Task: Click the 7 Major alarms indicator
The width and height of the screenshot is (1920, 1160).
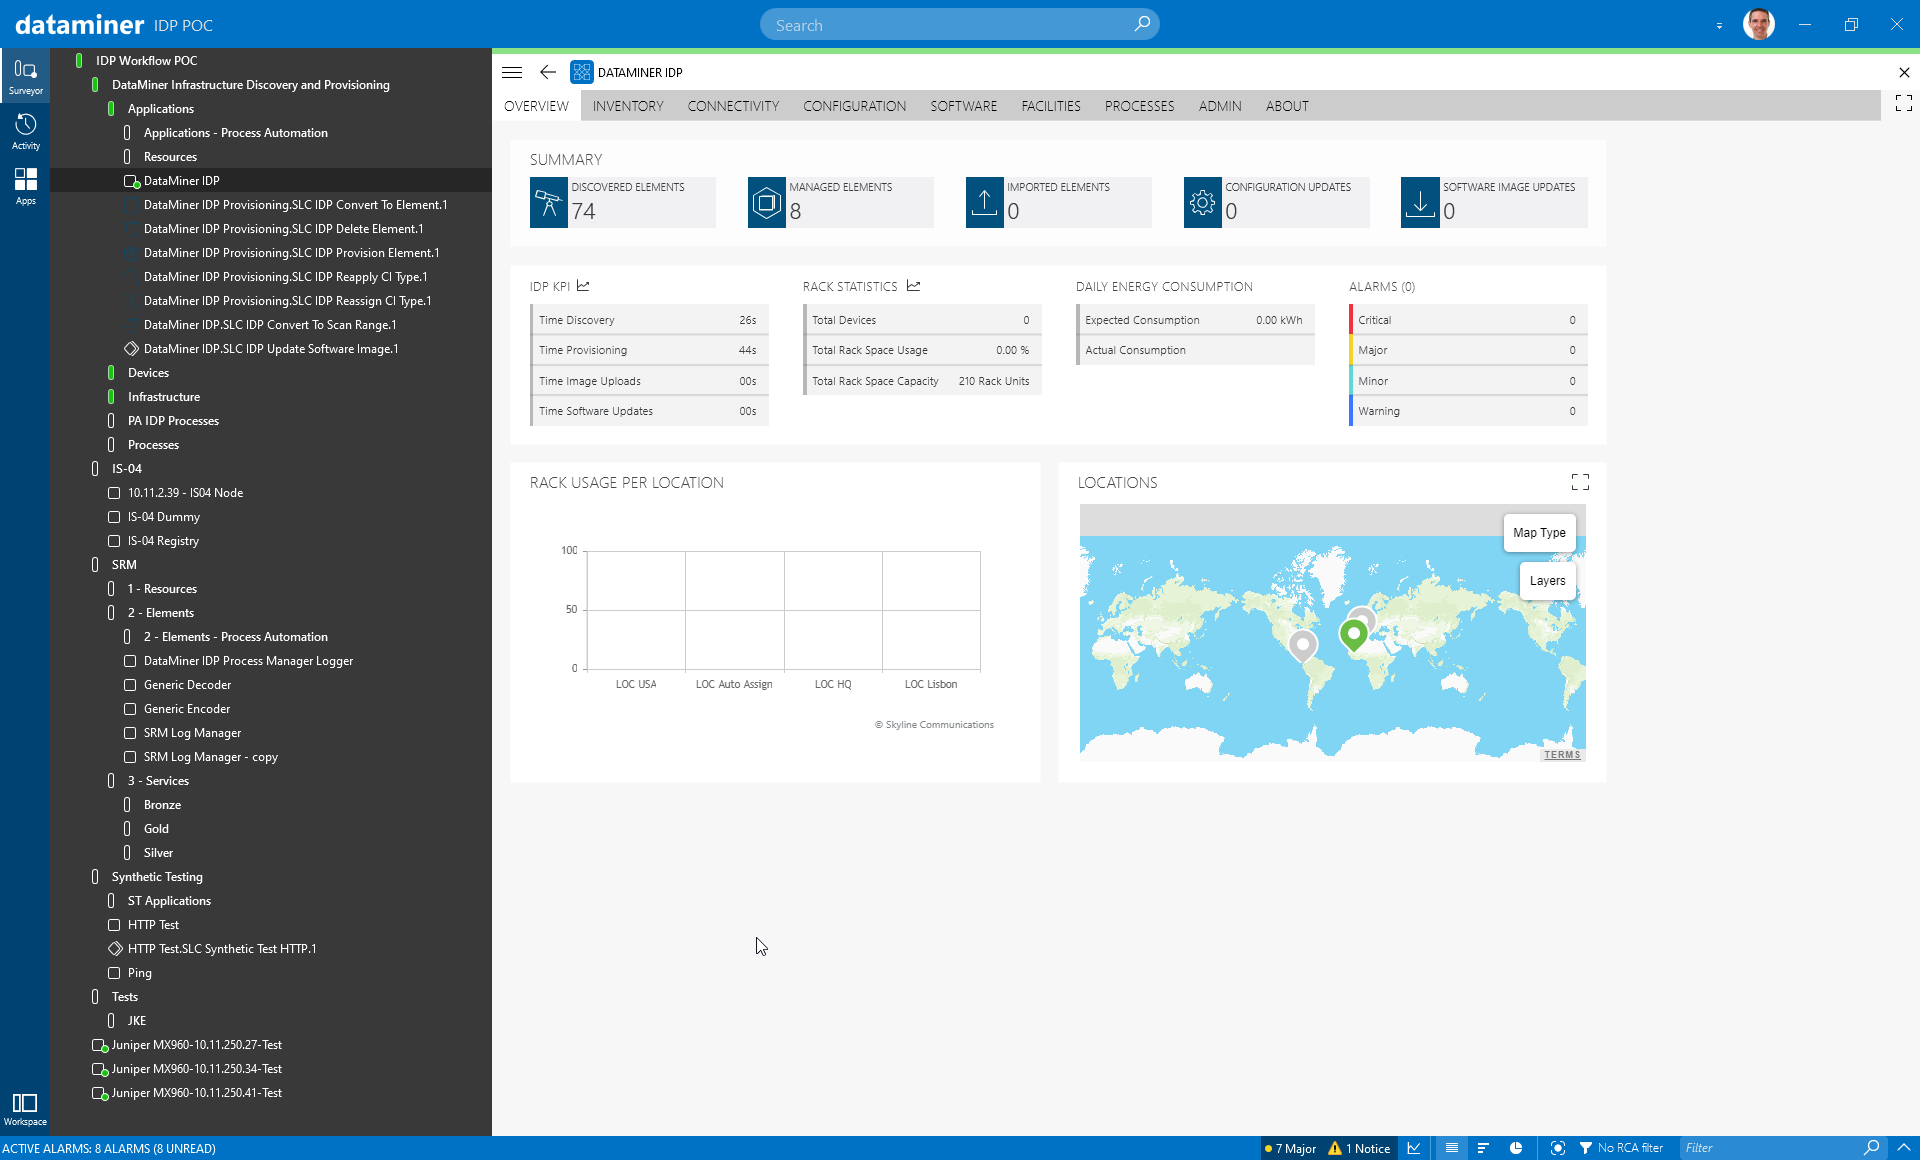Action: (x=1291, y=1148)
